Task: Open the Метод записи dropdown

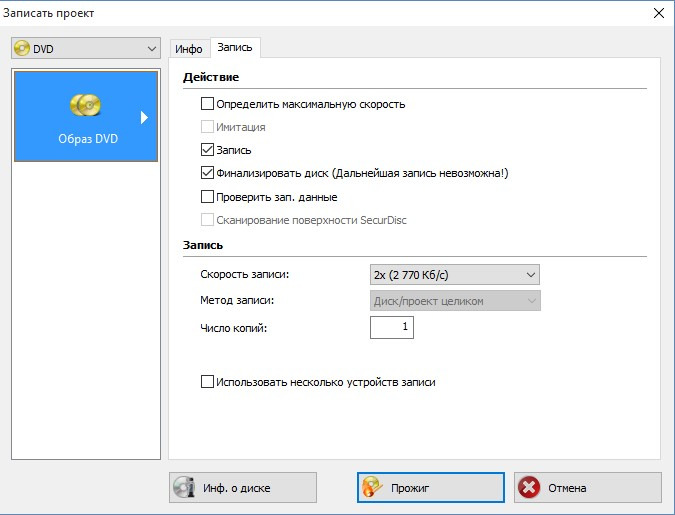Action: coord(455,301)
